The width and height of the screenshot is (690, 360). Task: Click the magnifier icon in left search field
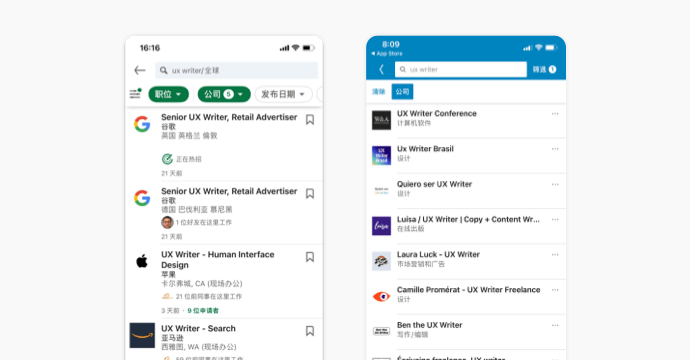[164, 70]
